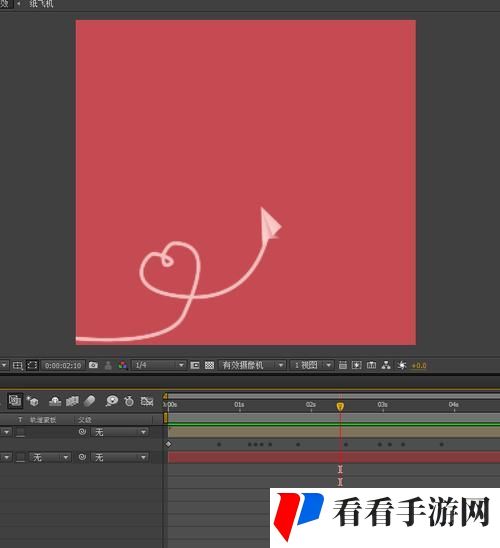Toggle the pixel aspect ratio correction icon

pyautogui.click(x=343, y=366)
